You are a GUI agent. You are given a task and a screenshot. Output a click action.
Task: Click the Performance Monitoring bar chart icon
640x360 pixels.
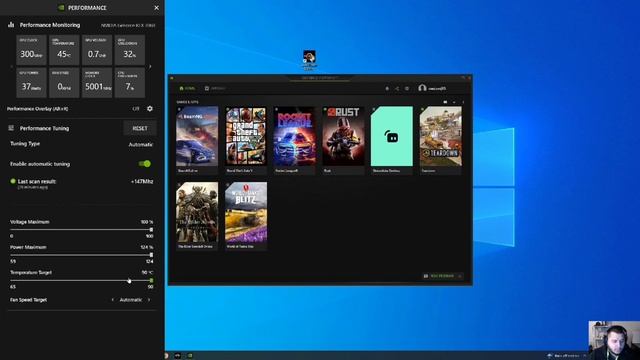click(x=11, y=25)
